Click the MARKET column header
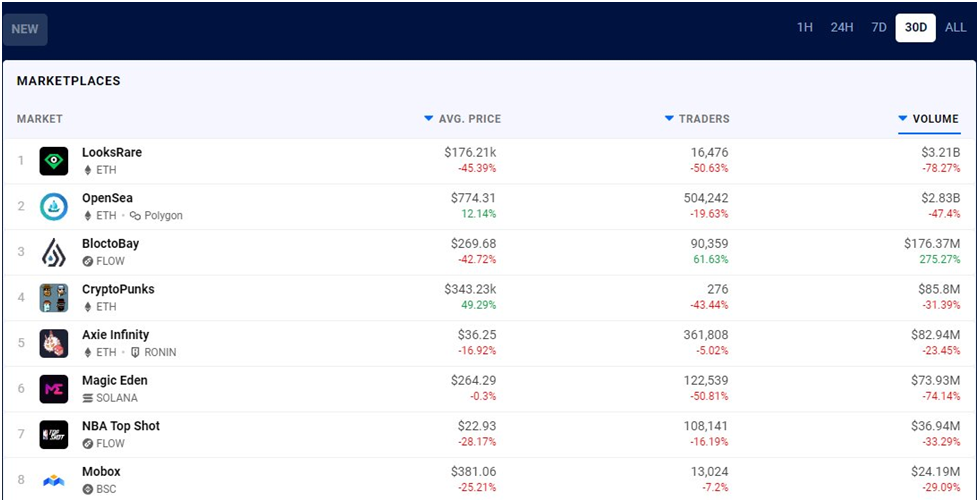This screenshot has height=502, width=979. pos(40,119)
